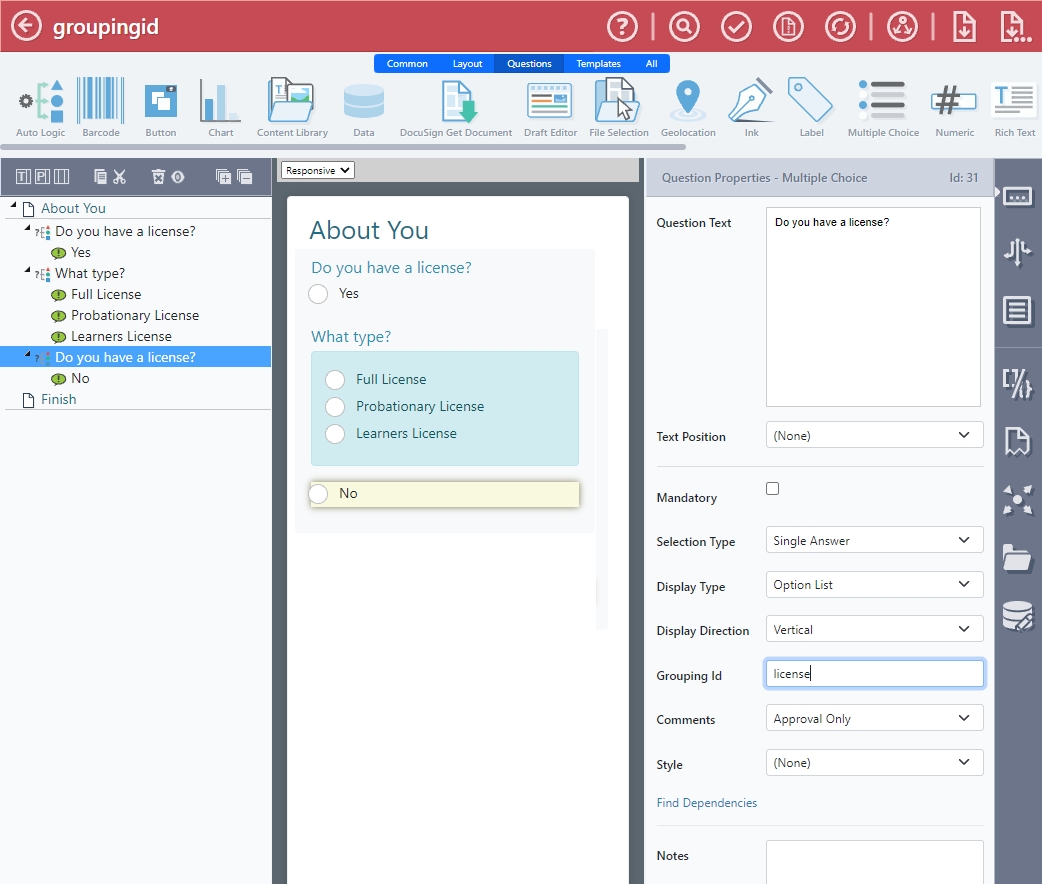Screen dimensions: 1042x884
Task: Click the download document icon in the header
Action: 964,27
